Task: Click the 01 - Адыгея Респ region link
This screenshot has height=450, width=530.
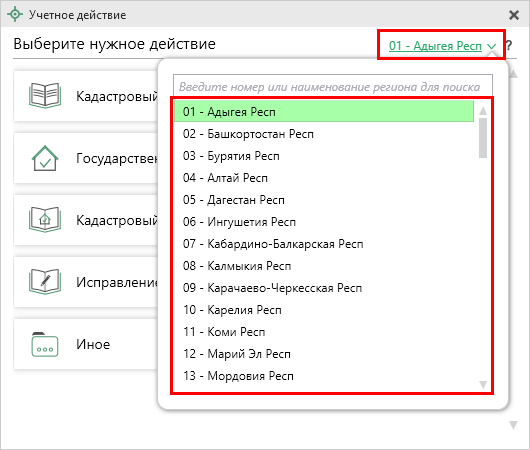Action: 435,46
